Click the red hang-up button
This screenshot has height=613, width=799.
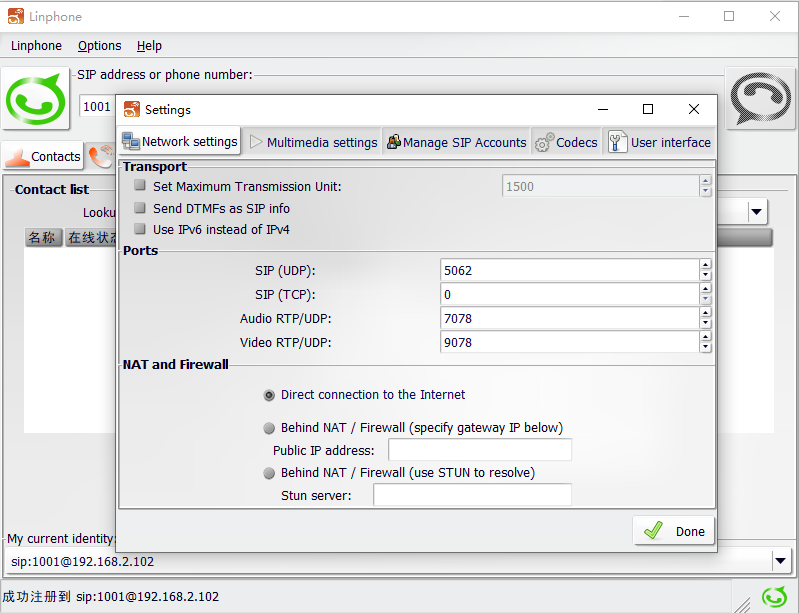[760, 98]
